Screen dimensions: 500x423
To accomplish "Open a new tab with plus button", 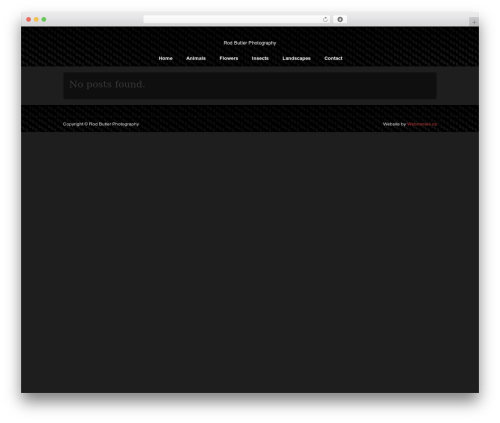I will [474, 22].
